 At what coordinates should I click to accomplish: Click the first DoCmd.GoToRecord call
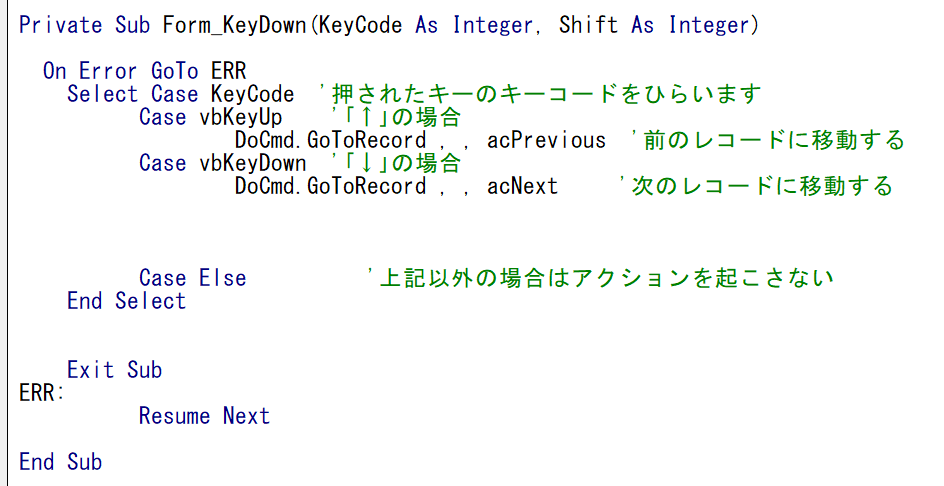point(331,140)
